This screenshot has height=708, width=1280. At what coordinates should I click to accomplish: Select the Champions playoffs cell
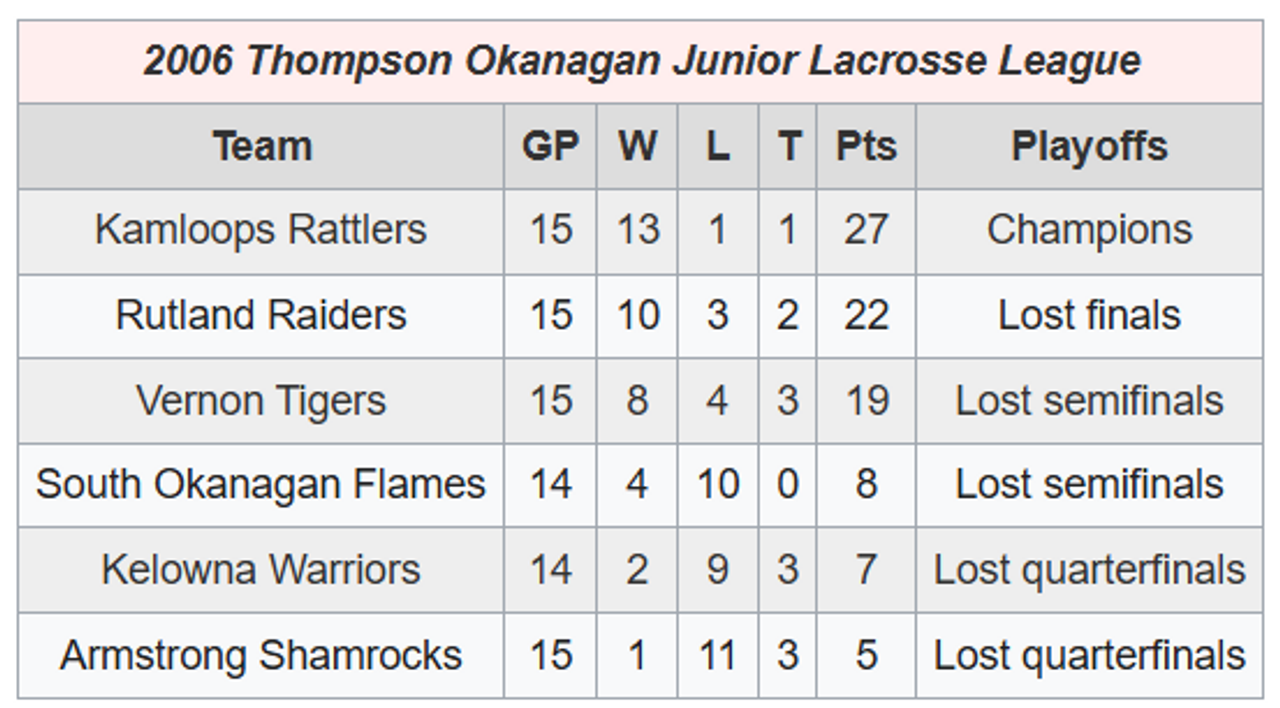(x=1089, y=231)
